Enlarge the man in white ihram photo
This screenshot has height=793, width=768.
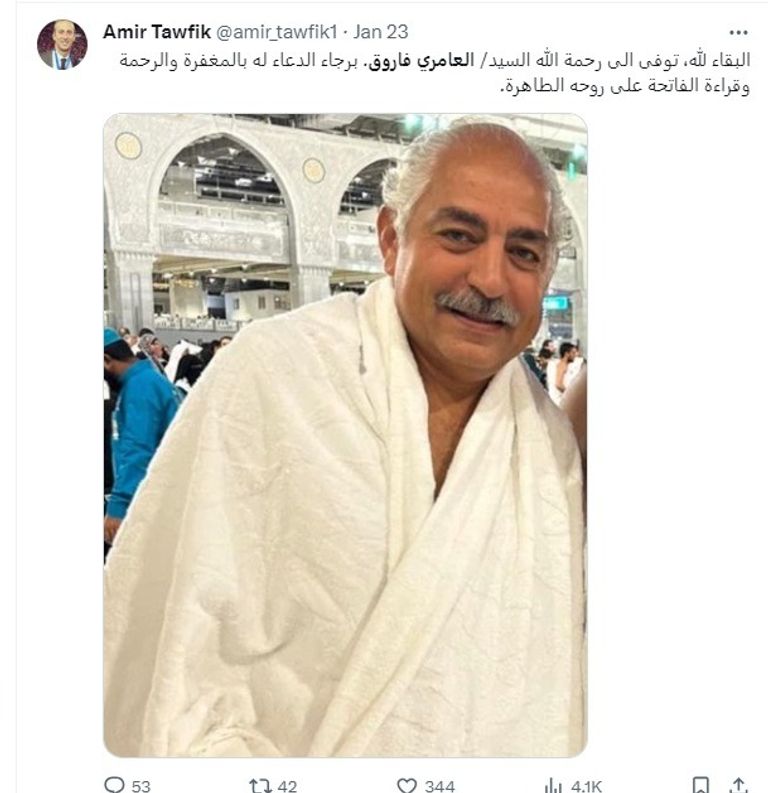pyautogui.click(x=345, y=435)
